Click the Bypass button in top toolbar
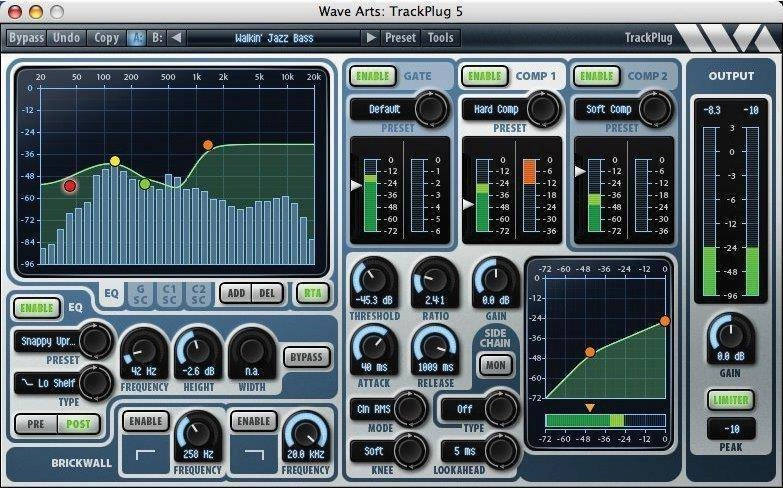 point(26,38)
